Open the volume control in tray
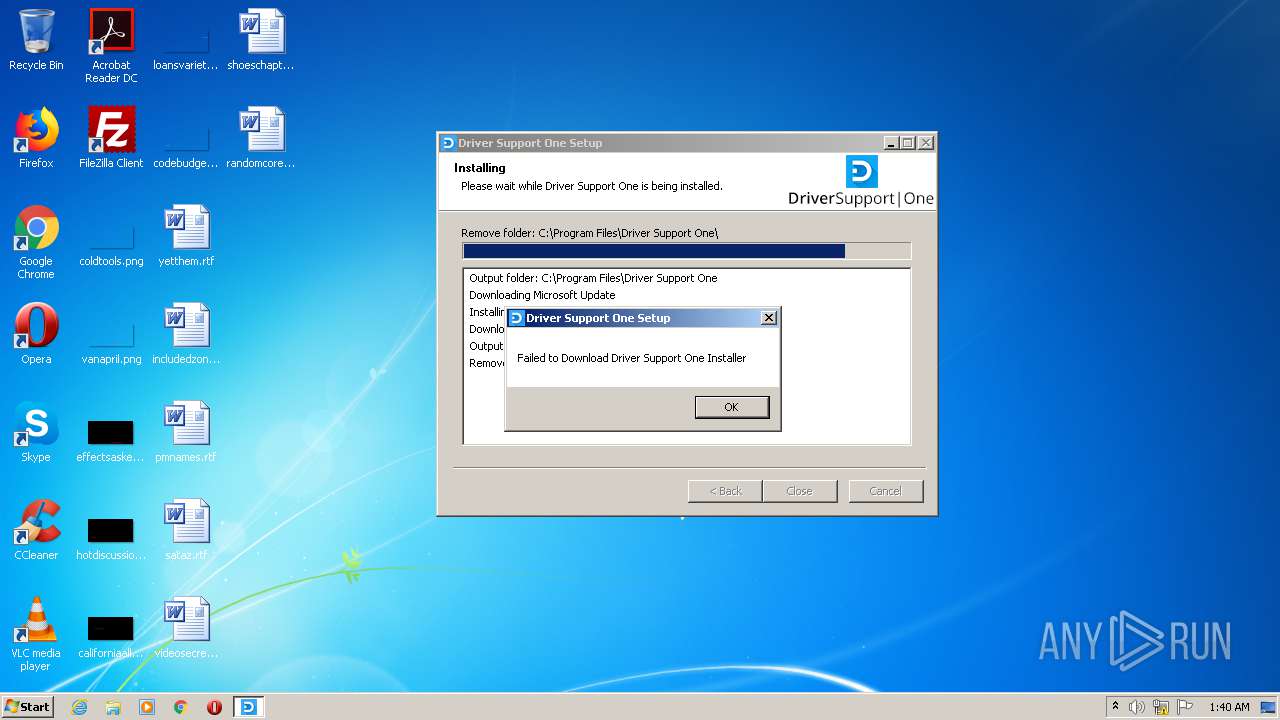1280x720 pixels. click(1137, 707)
